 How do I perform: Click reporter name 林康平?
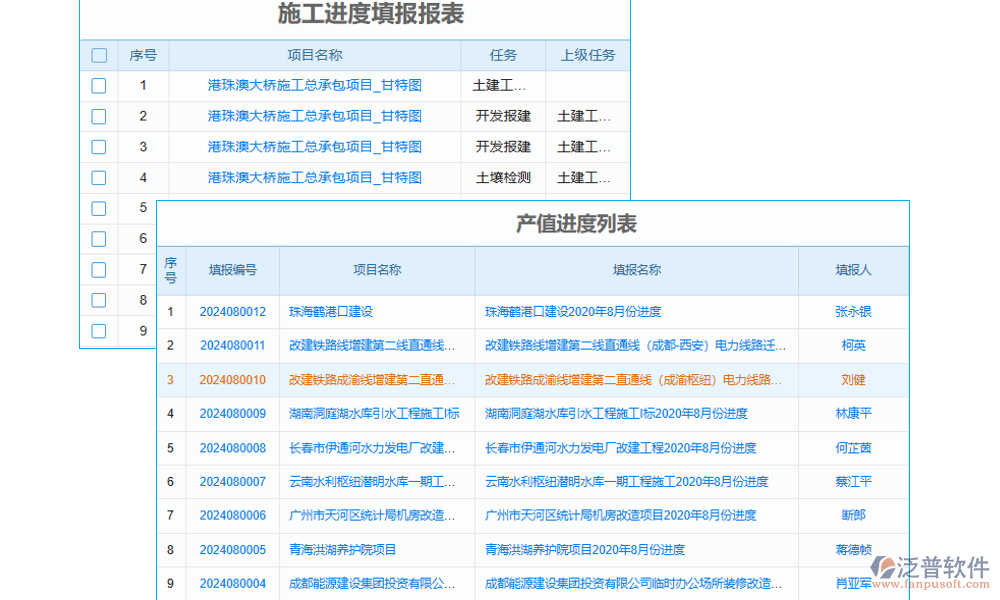pyautogui.click(x=853, y=414)
